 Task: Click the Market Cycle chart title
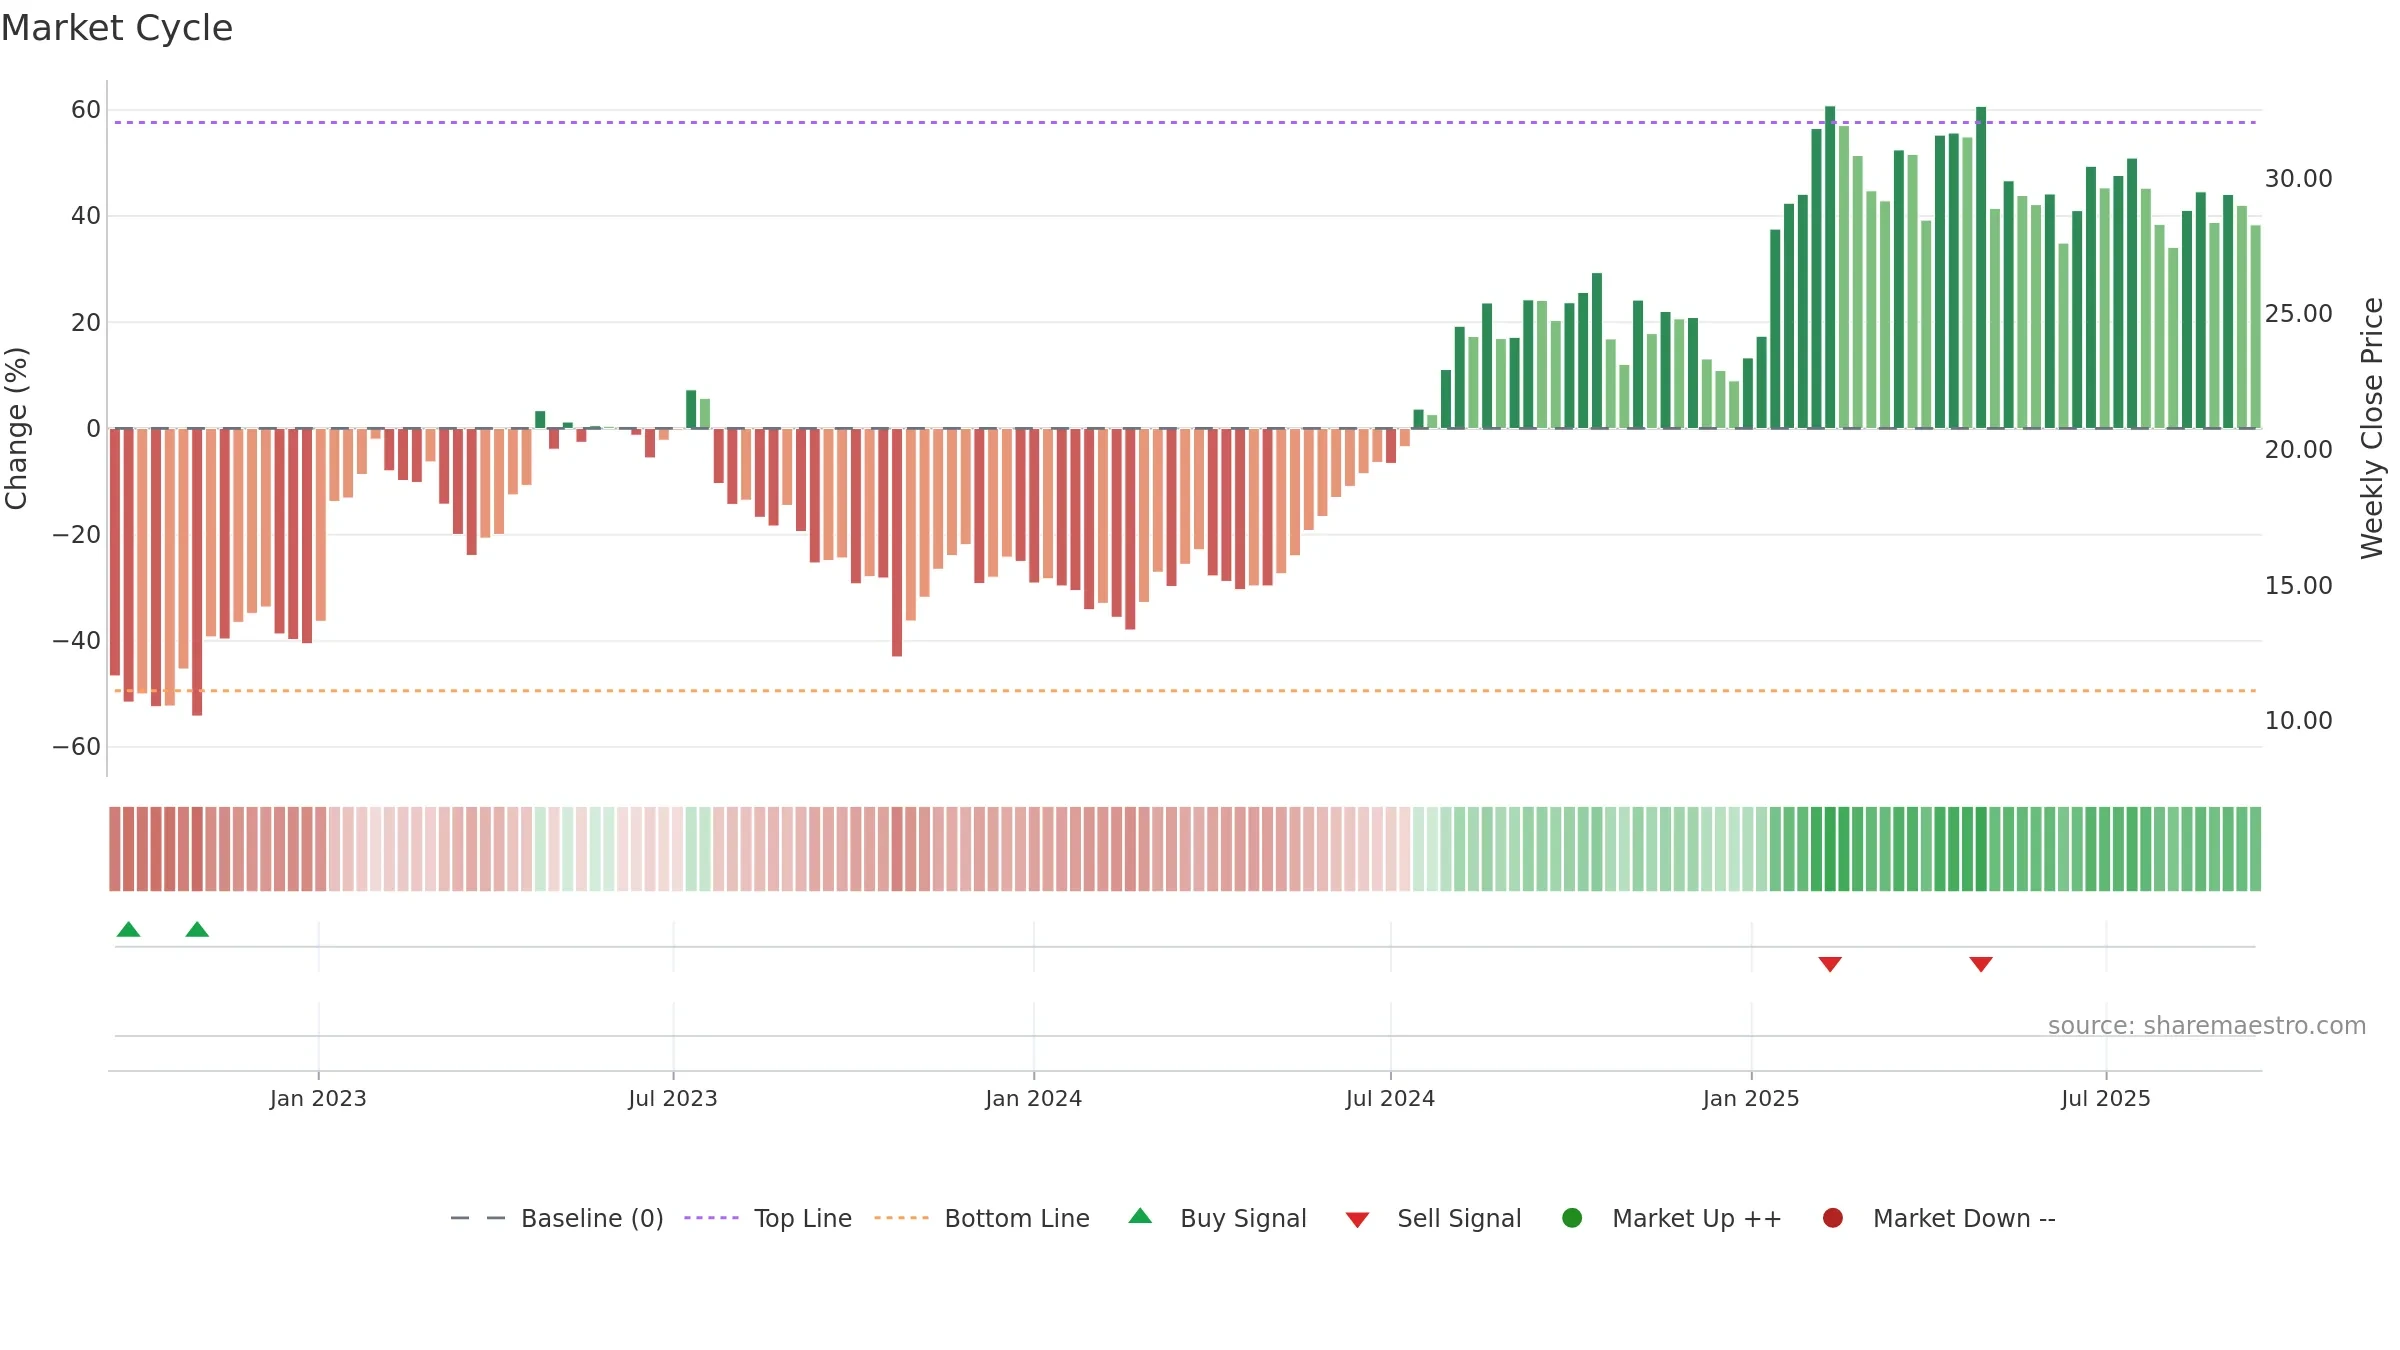click(117, 28)
